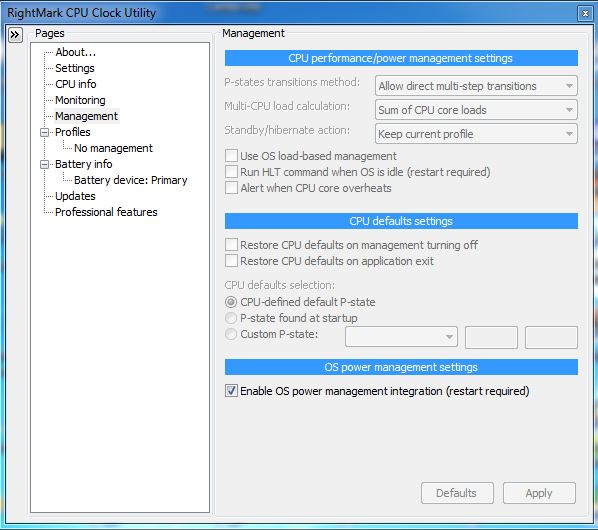The height and width of the screenshot is (530, 598).
Task: Open the Settings page
Action: pos(75,68)
